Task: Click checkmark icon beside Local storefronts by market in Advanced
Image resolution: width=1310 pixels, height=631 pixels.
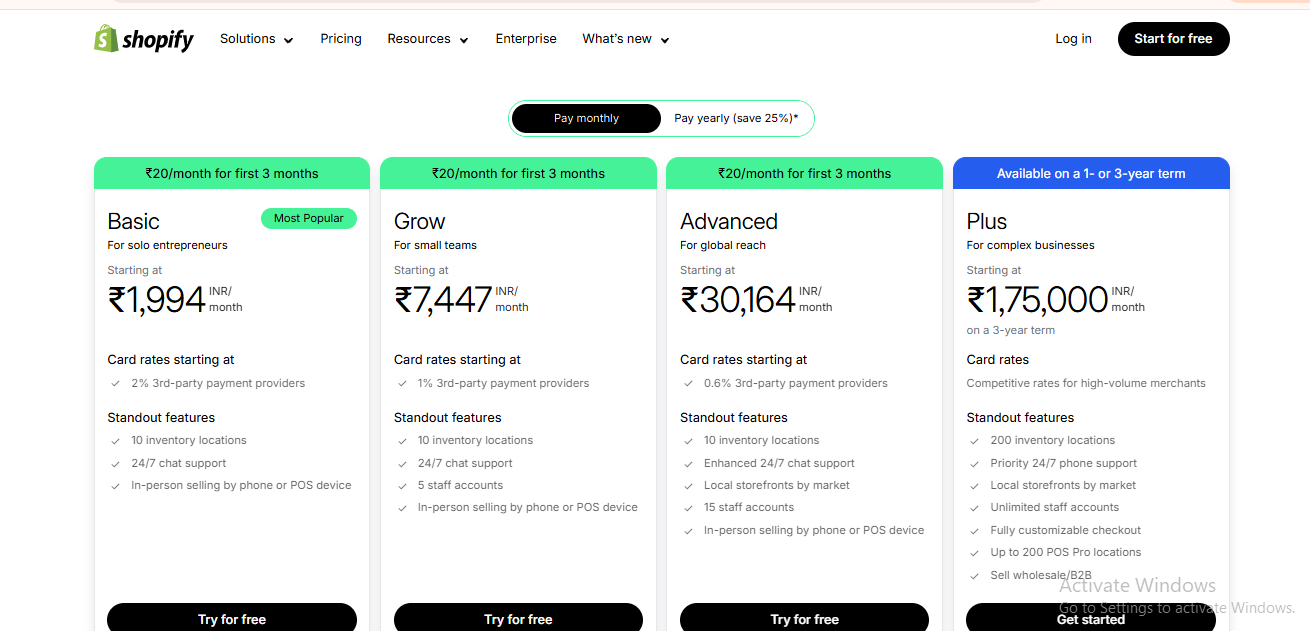Action: pyautogui.click(x=688, y=485)
